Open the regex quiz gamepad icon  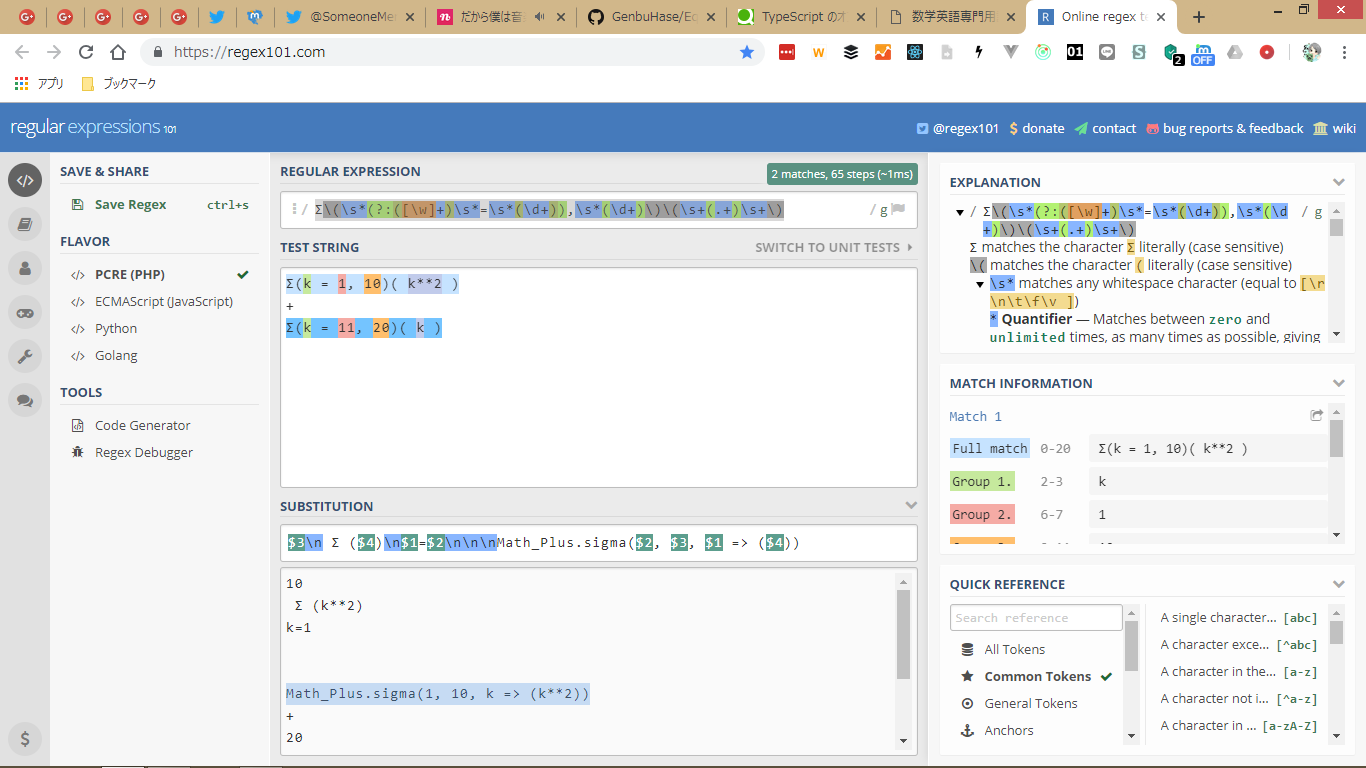point(25,312)
